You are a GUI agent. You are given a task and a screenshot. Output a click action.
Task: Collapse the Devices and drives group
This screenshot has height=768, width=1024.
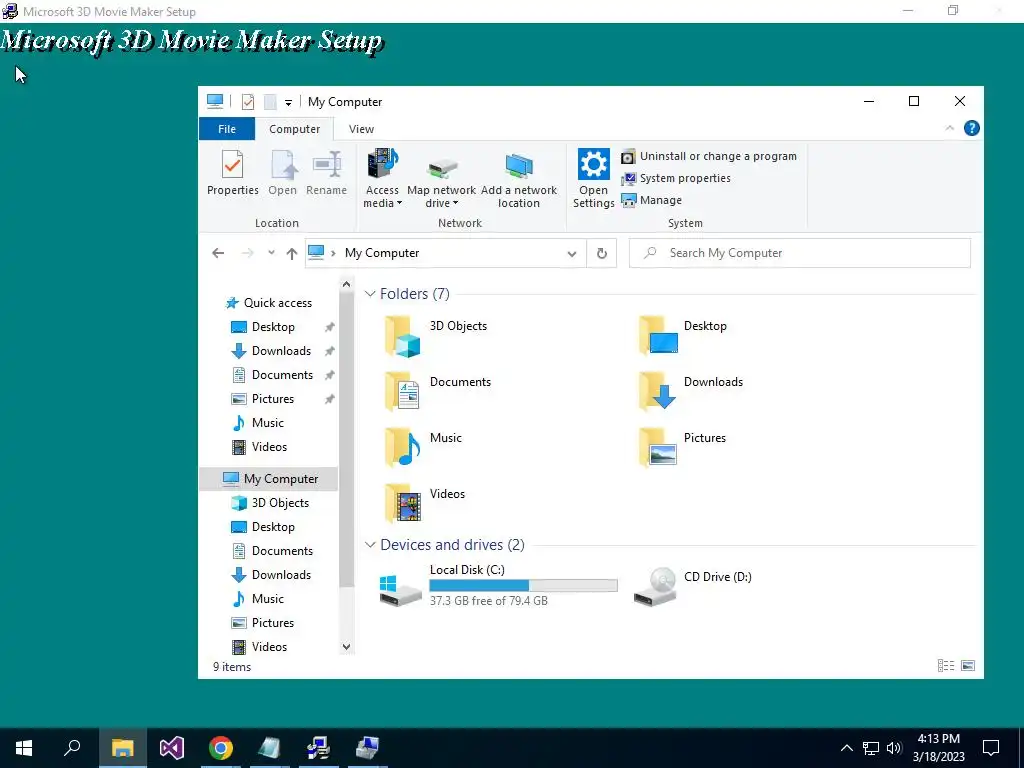pyautogui.click(x=370, y=545)
